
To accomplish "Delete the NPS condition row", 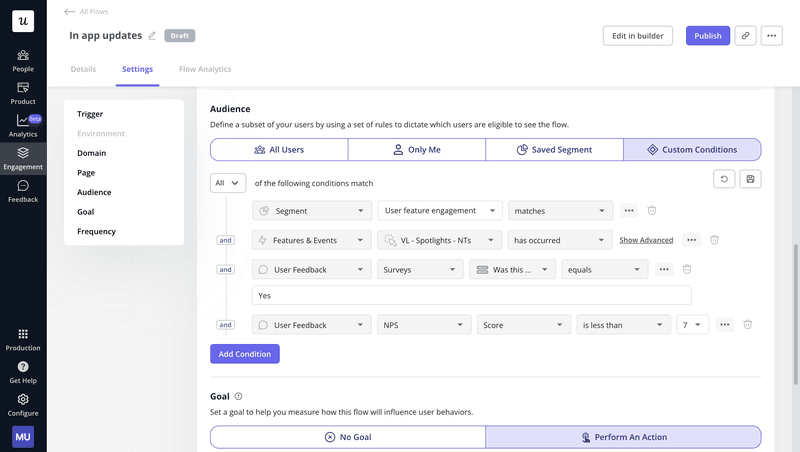I will click(x=747, y=324).
